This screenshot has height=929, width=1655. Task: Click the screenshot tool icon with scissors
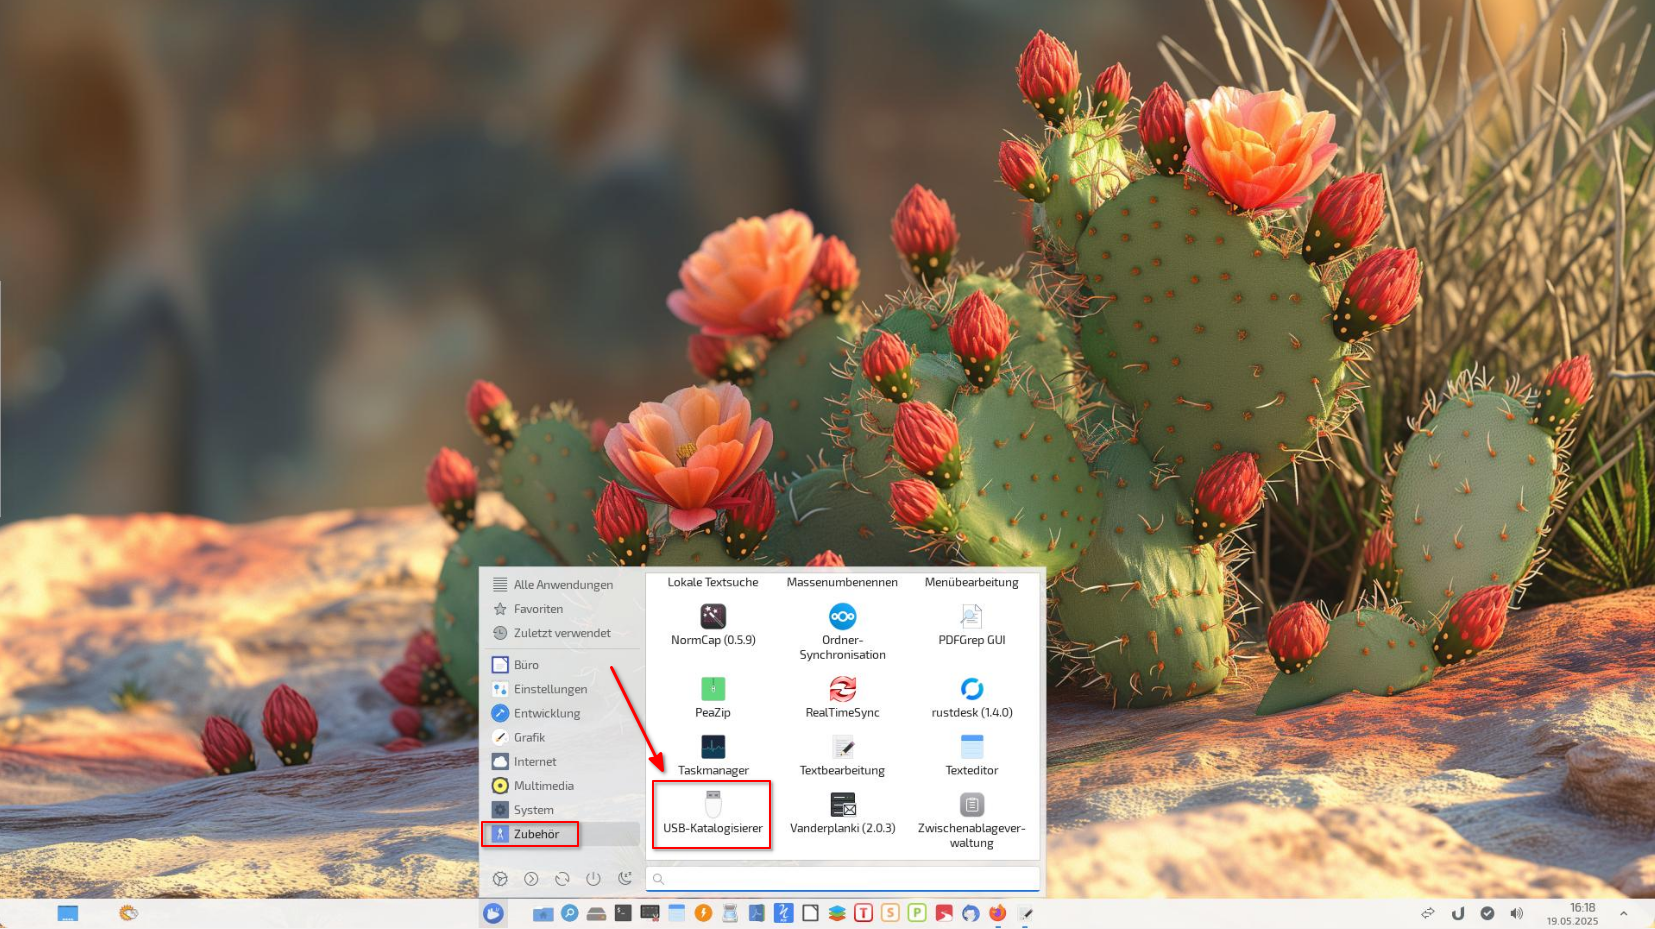650,913
